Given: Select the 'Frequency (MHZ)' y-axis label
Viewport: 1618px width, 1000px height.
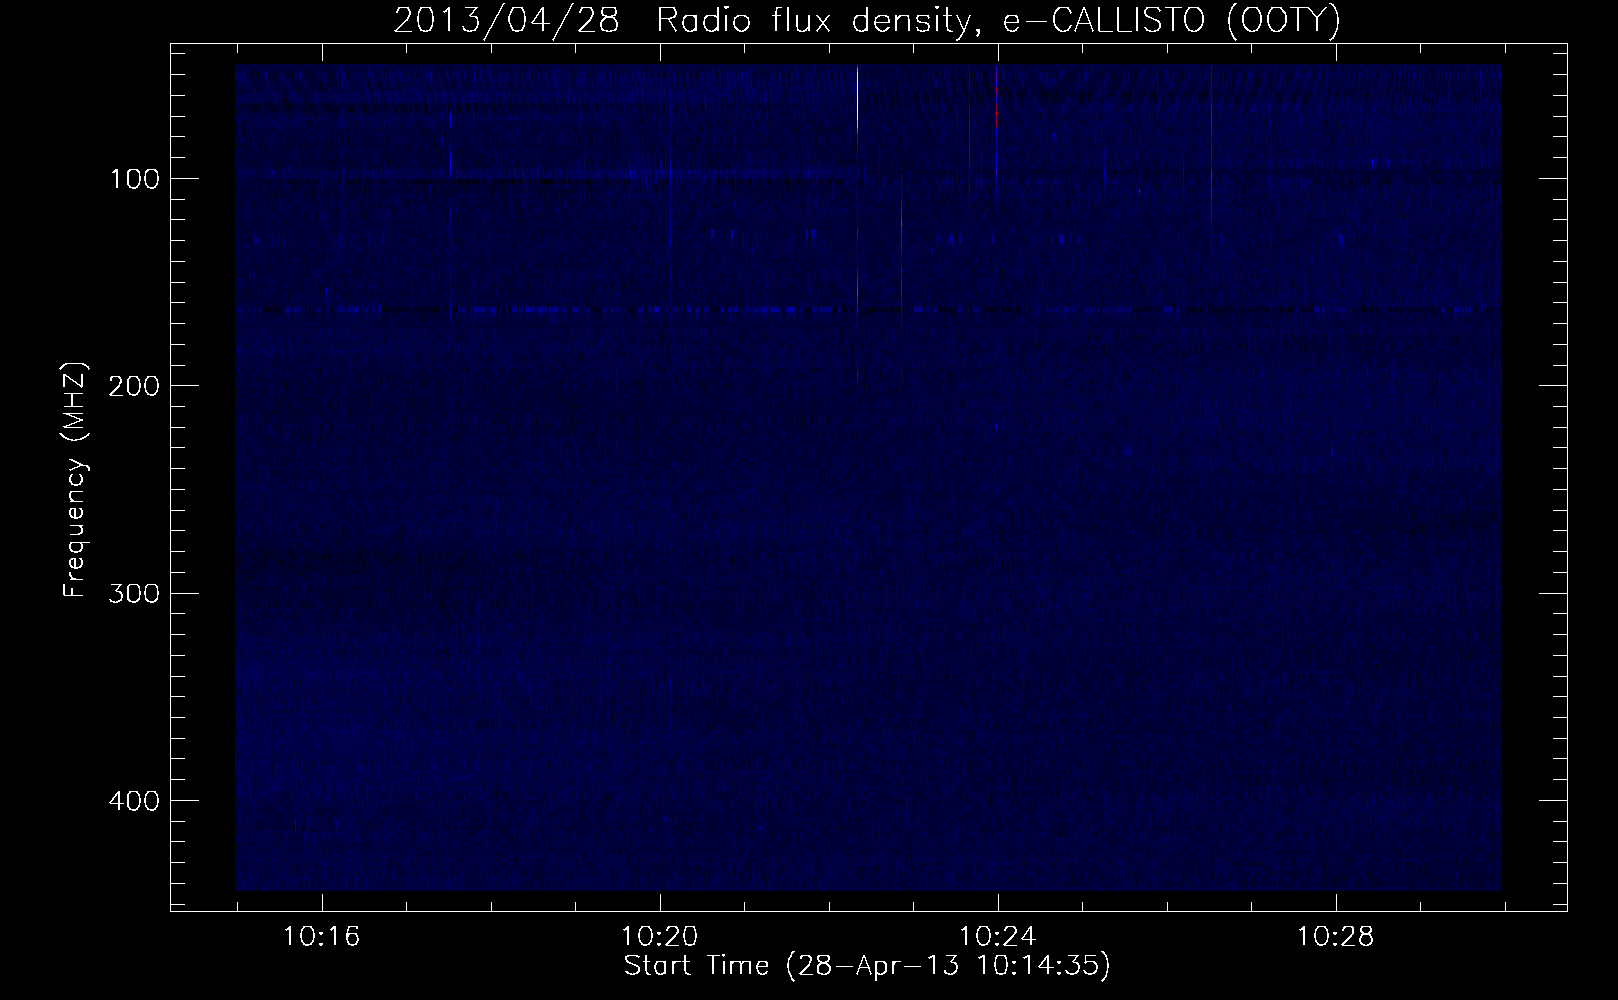Looking at the screenshot, I should [x=75, y=479].
